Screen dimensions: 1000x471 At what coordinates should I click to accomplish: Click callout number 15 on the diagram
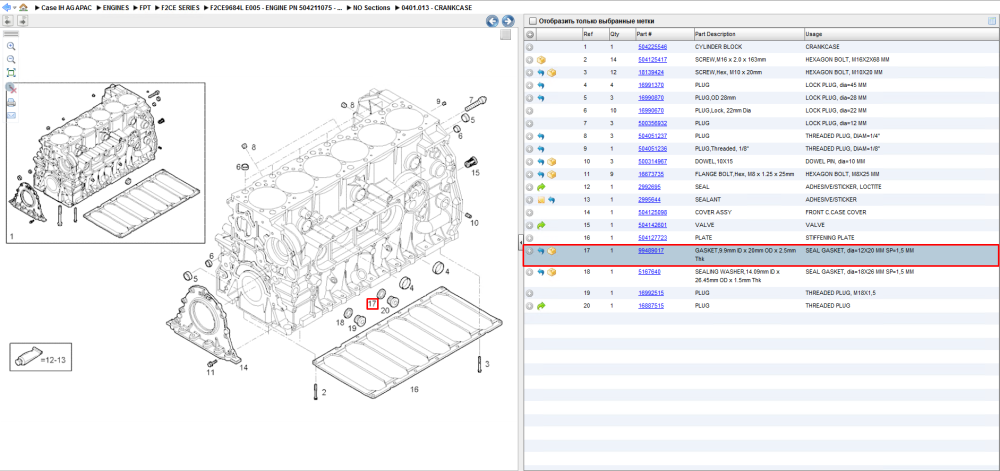coord(475,173)
